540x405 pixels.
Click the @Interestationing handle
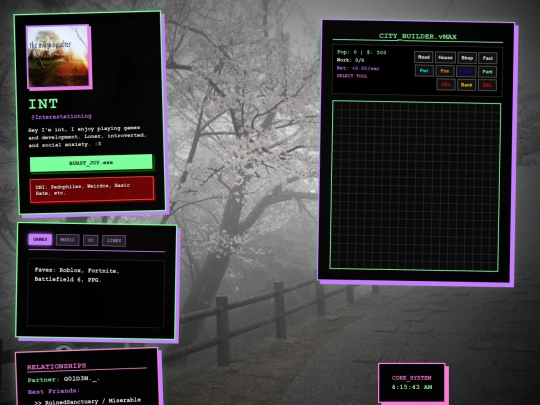click(61, 117)
